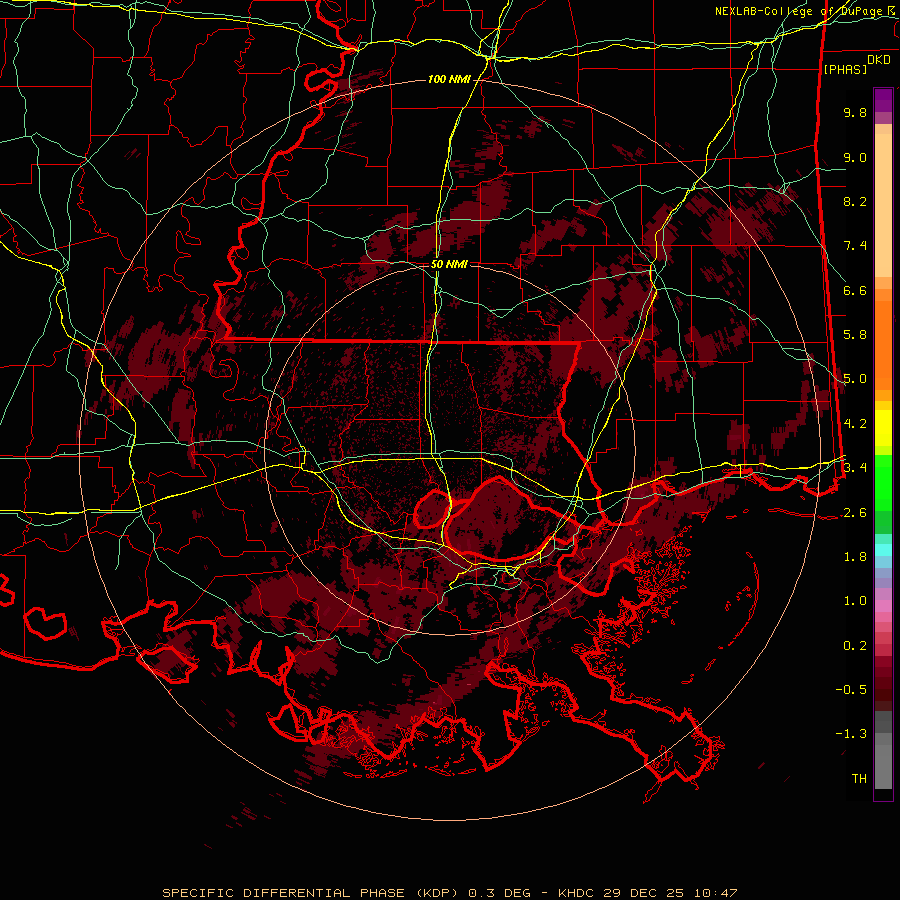Image resolution: width=900 pixels, height=900 pixels.
Task: Click the 5.0 colorbar value label
Action: [855, 379]
